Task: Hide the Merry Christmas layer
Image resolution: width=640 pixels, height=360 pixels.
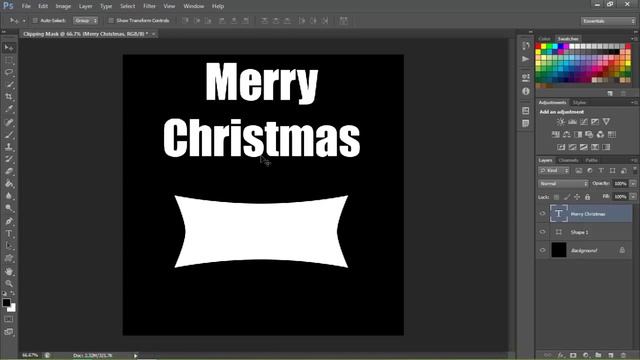Action: pyautogui.click(x=542, y=213)
